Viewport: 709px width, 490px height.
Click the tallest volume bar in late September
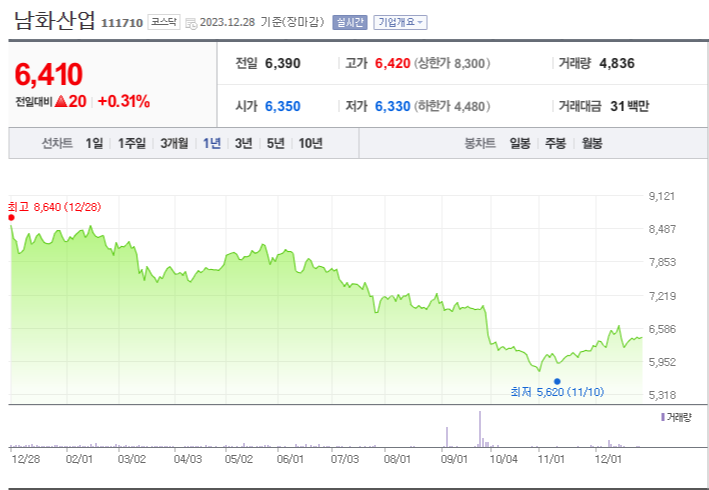(x=480, y=429)
